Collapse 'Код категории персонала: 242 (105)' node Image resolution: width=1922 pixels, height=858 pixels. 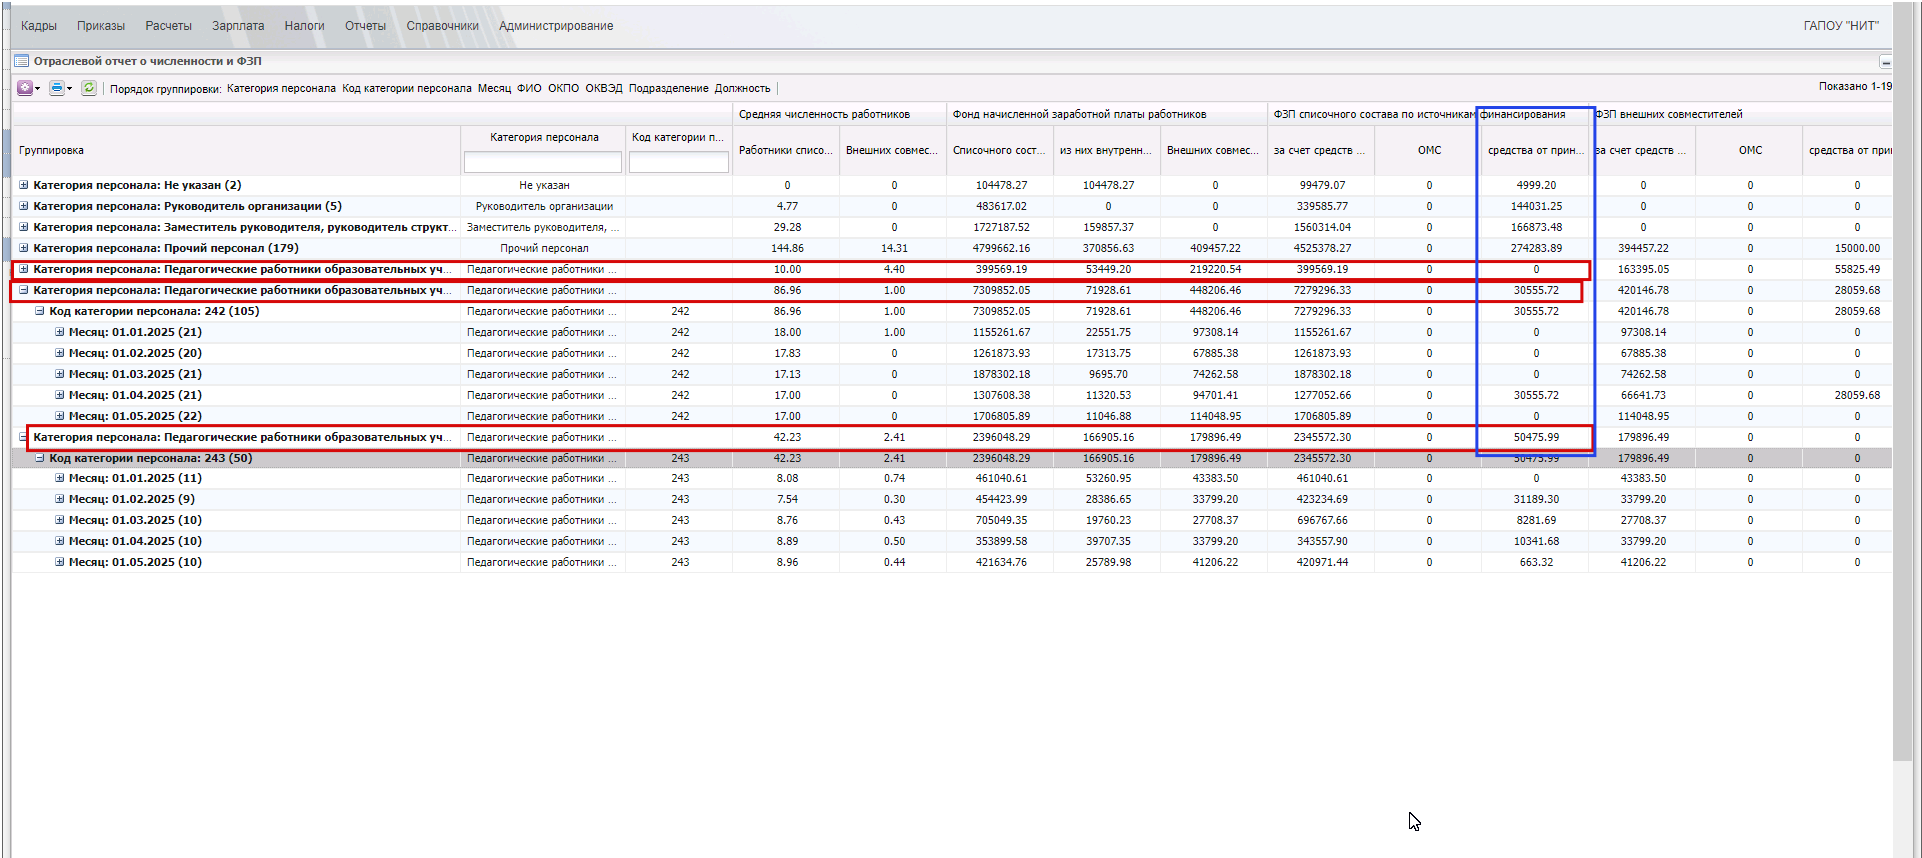[x=40, y=311]
